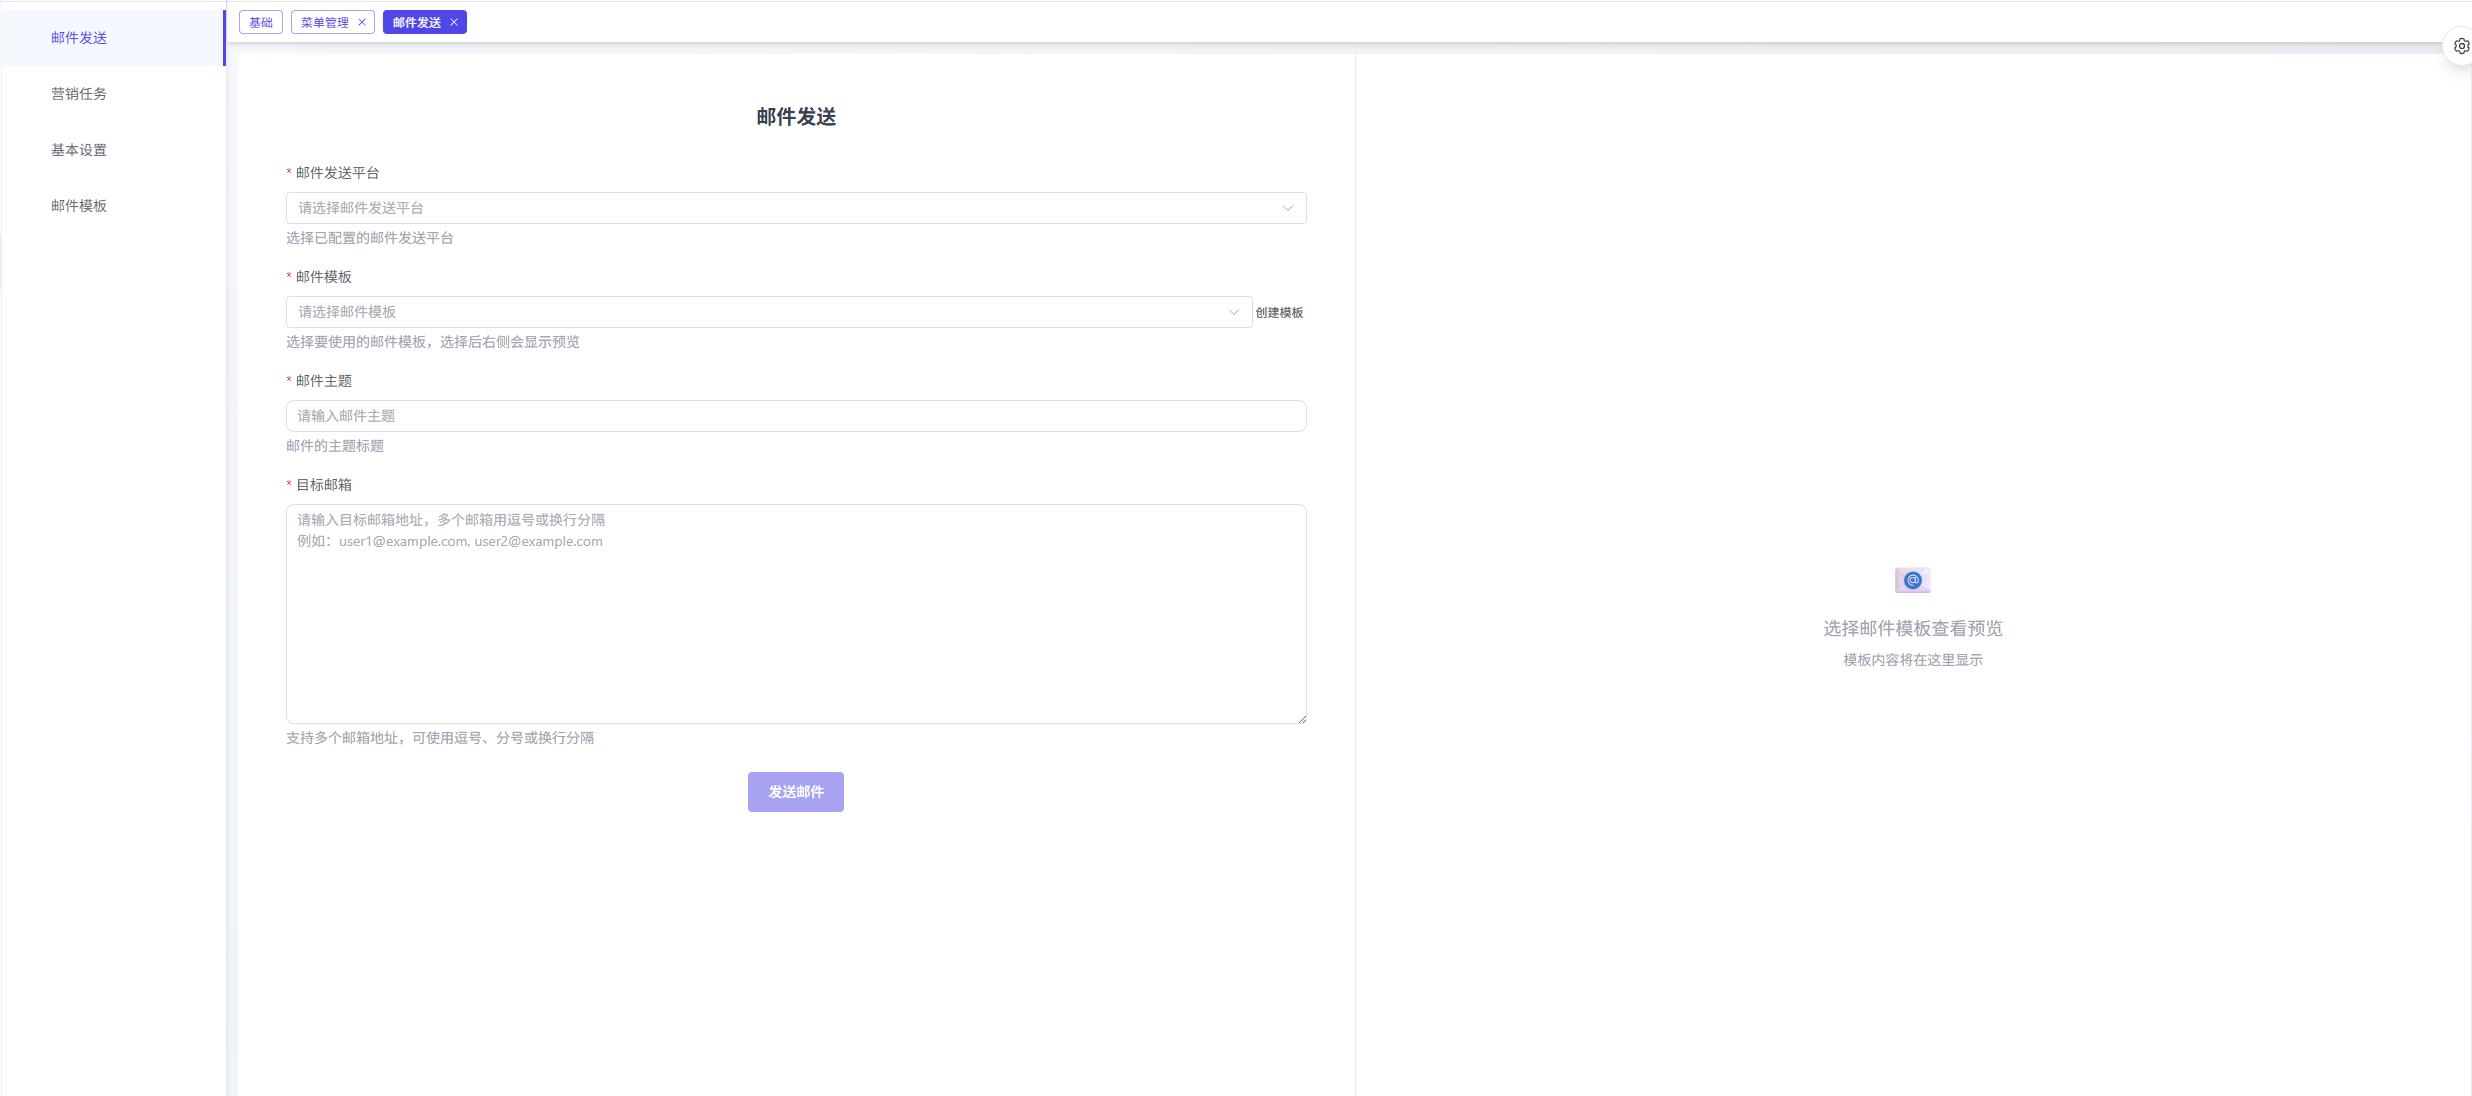Click the 选择邮件模板查看预览 placeholder text
Screen dimensions: 2472x1096
pos(1913,628)
